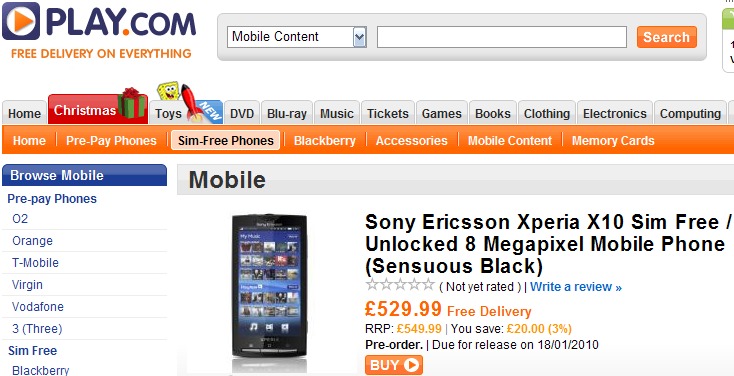This screenshot has width=734, height=376.
Task: Open the Electronics tab
Action: tap(615, 113)
